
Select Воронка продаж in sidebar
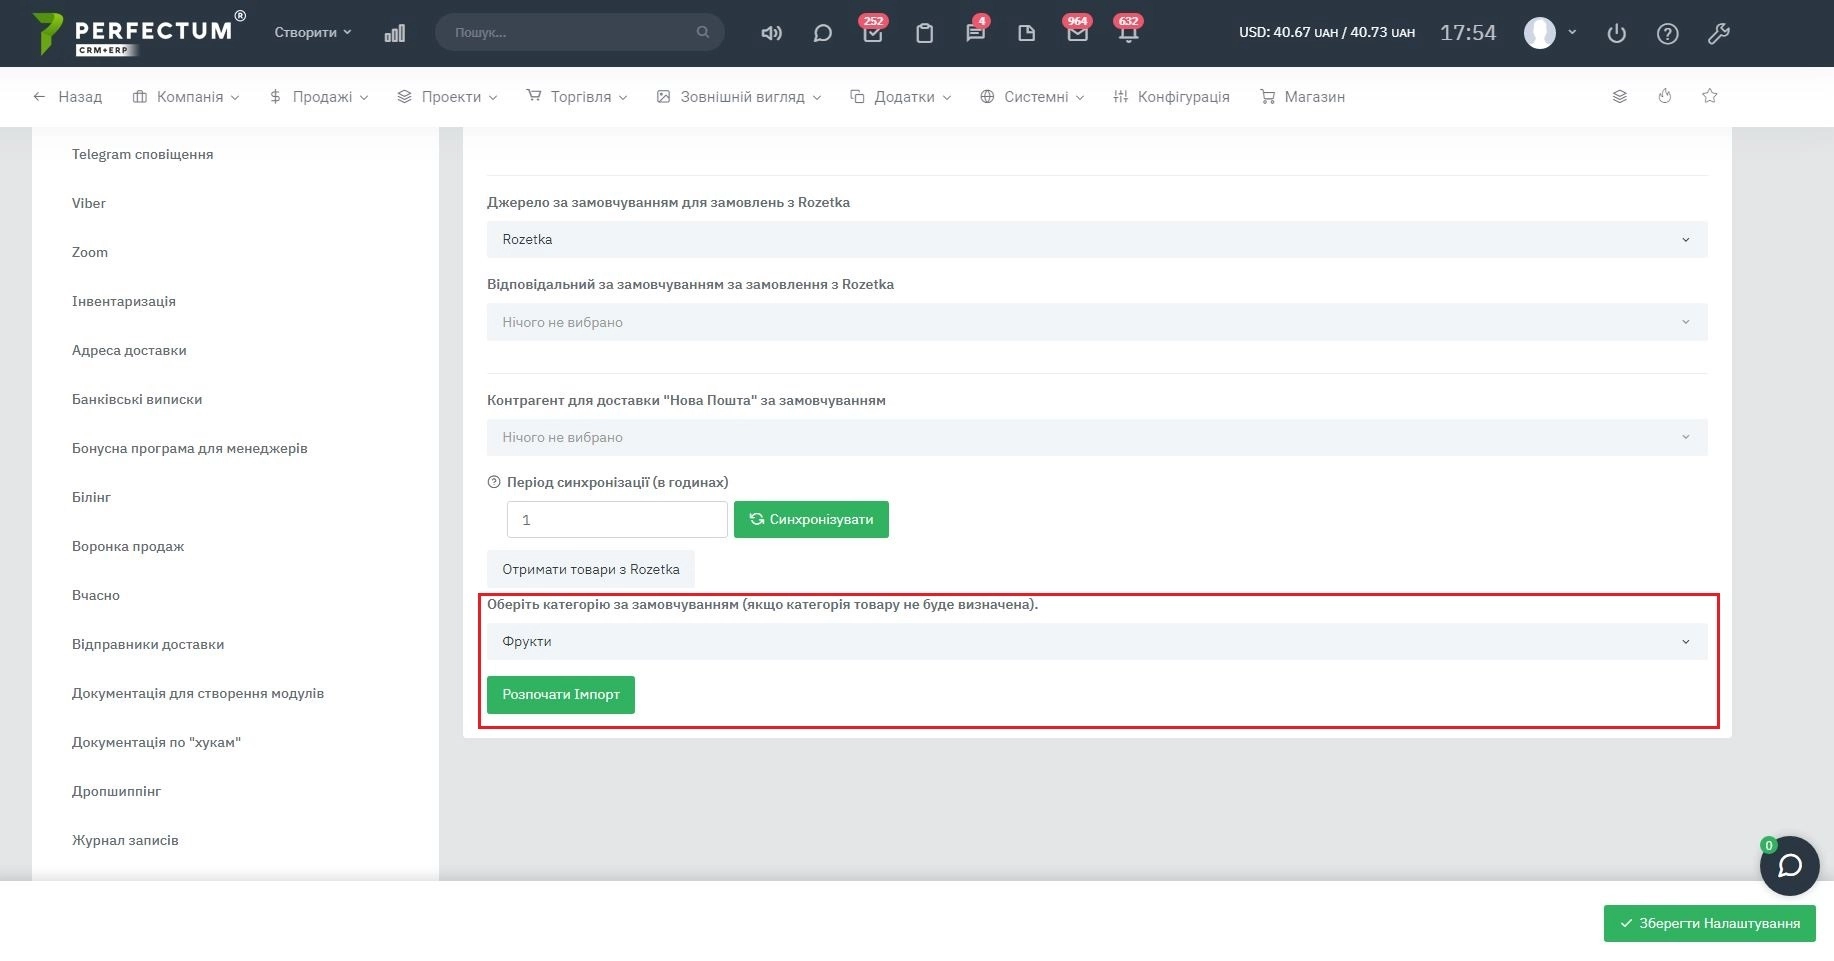128,546
